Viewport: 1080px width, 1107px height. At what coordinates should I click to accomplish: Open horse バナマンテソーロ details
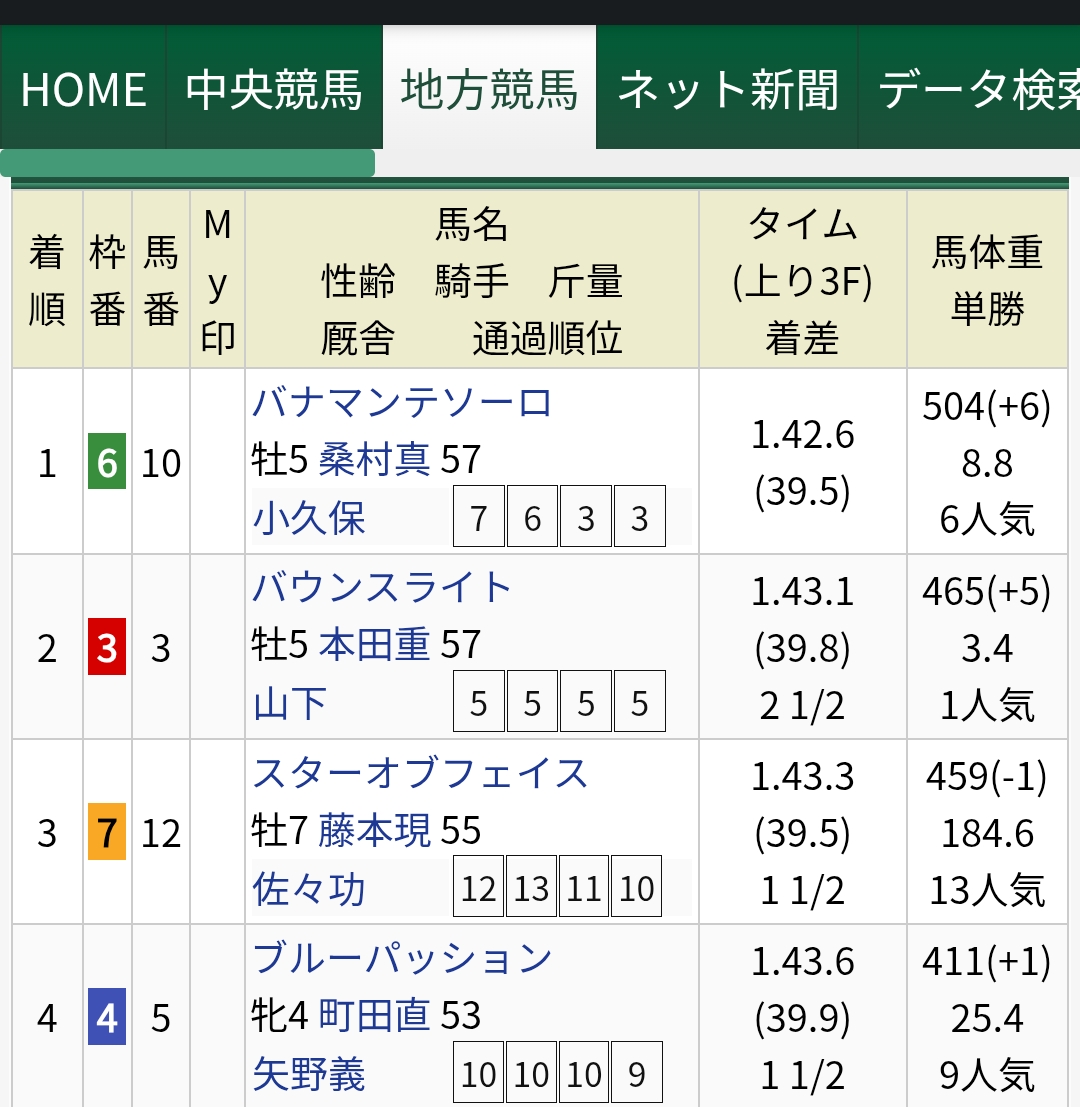(x=402, y=403)
